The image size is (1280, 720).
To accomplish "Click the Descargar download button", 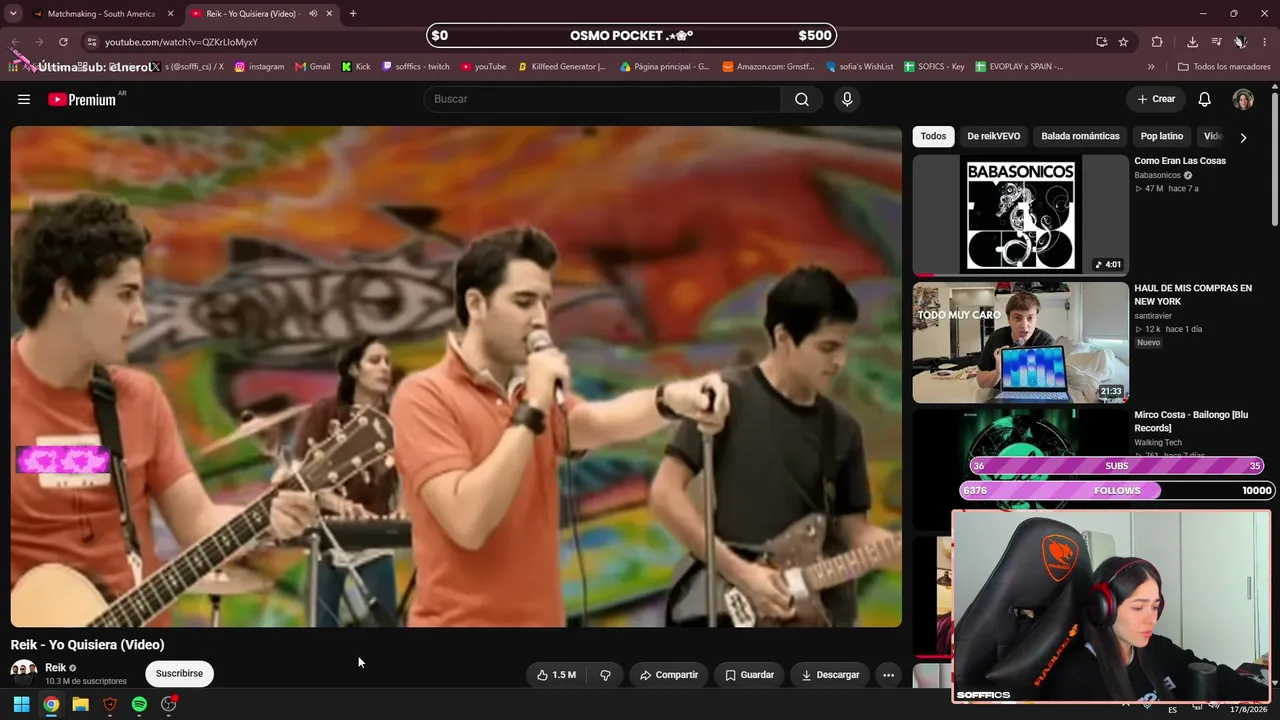I will 830,675.
